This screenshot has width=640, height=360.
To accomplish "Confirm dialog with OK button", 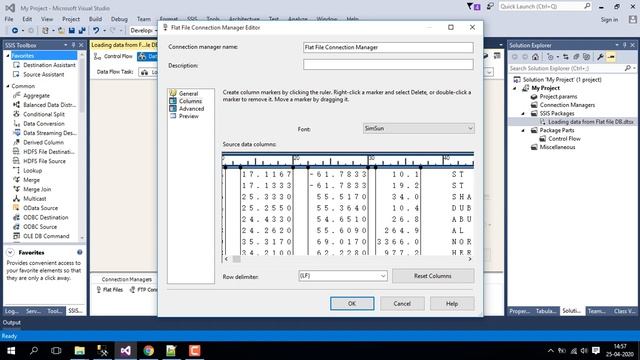I will click(352, 304).
